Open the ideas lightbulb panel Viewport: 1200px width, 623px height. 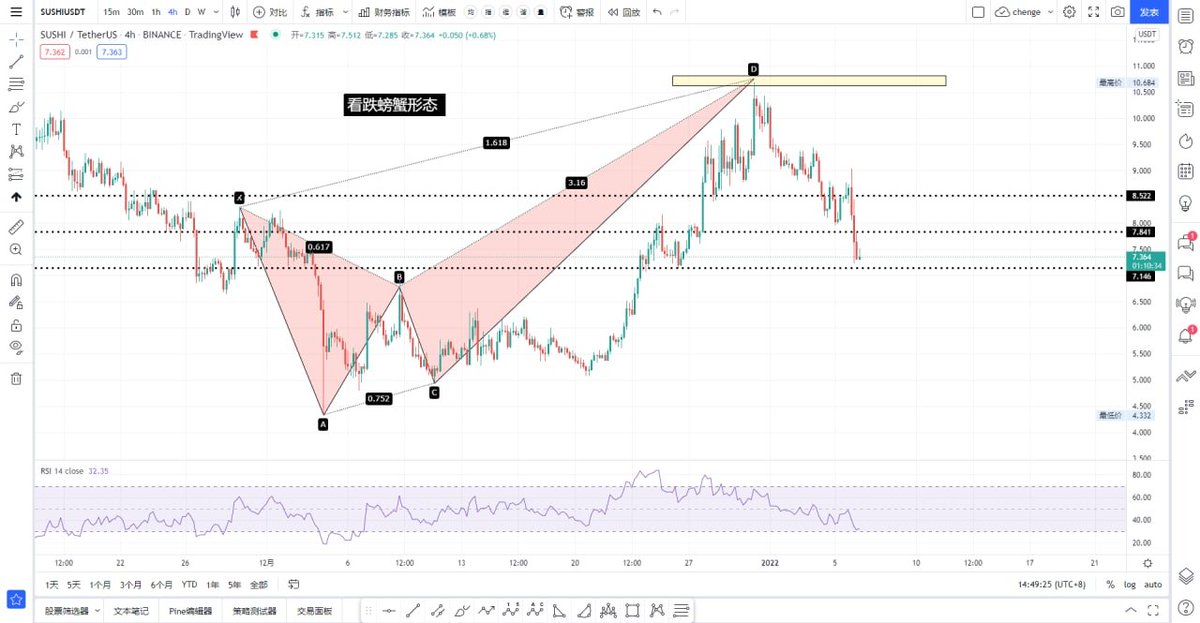(x=1186, y=203)
